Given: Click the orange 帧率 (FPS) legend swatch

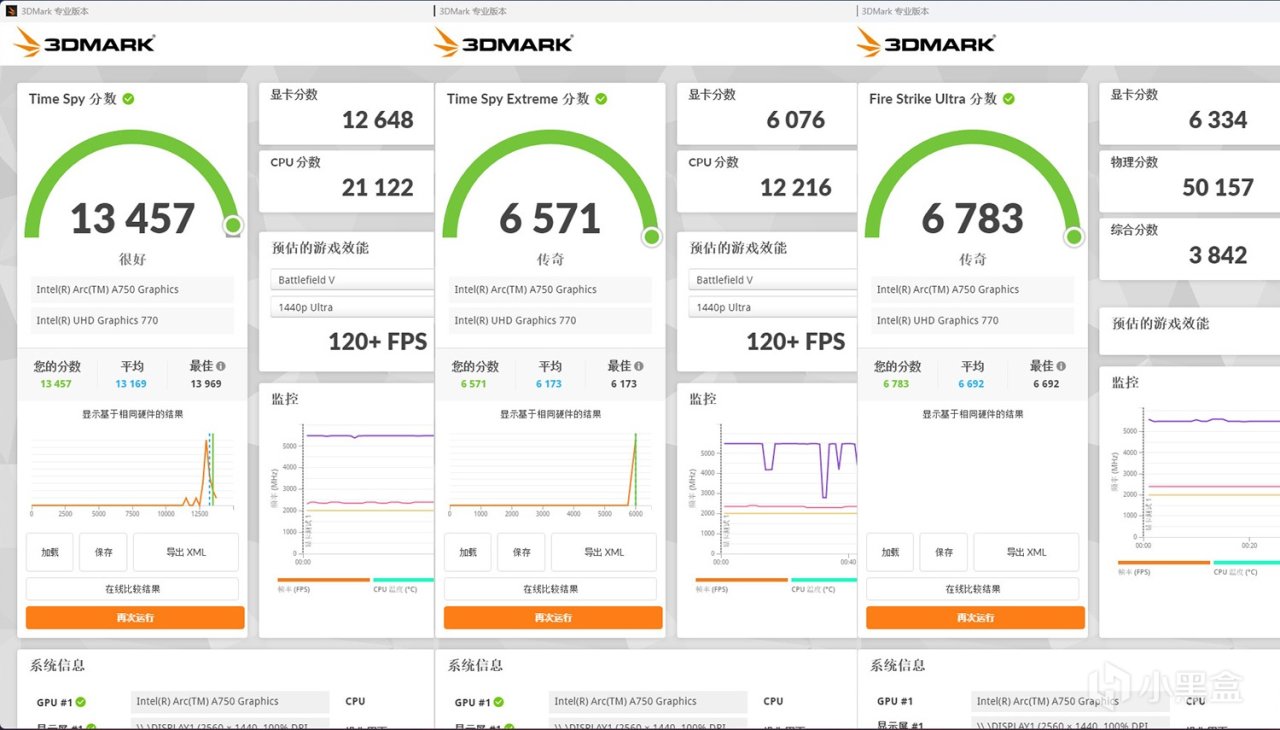Looking at the screenshot, I should 322,579.
